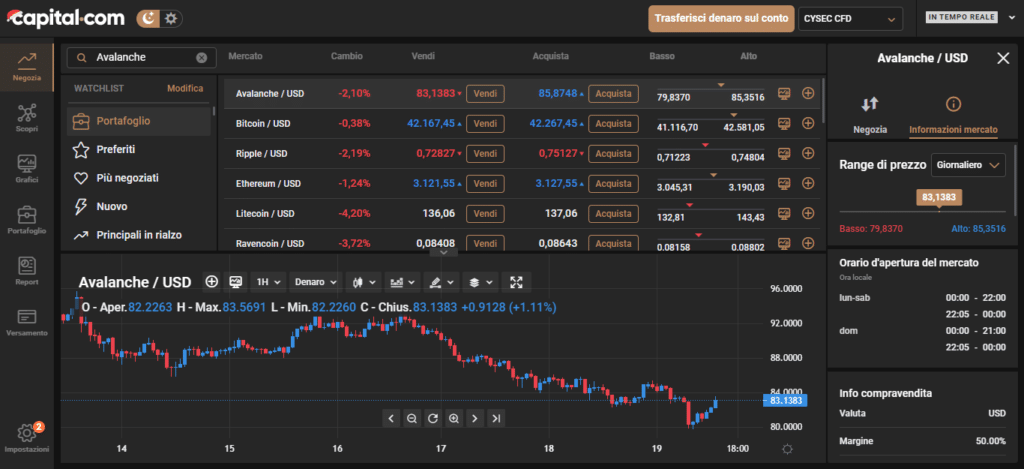This screenshot has width=1024, height=469.
Task: Select Preferiti in the watchlist
Action: point(139,150)
